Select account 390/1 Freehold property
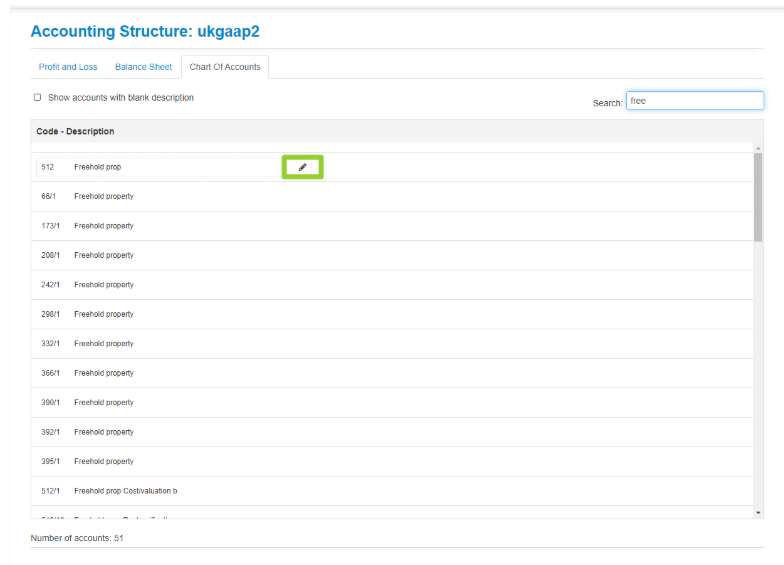Screen dimensions: 784x565 103,402
